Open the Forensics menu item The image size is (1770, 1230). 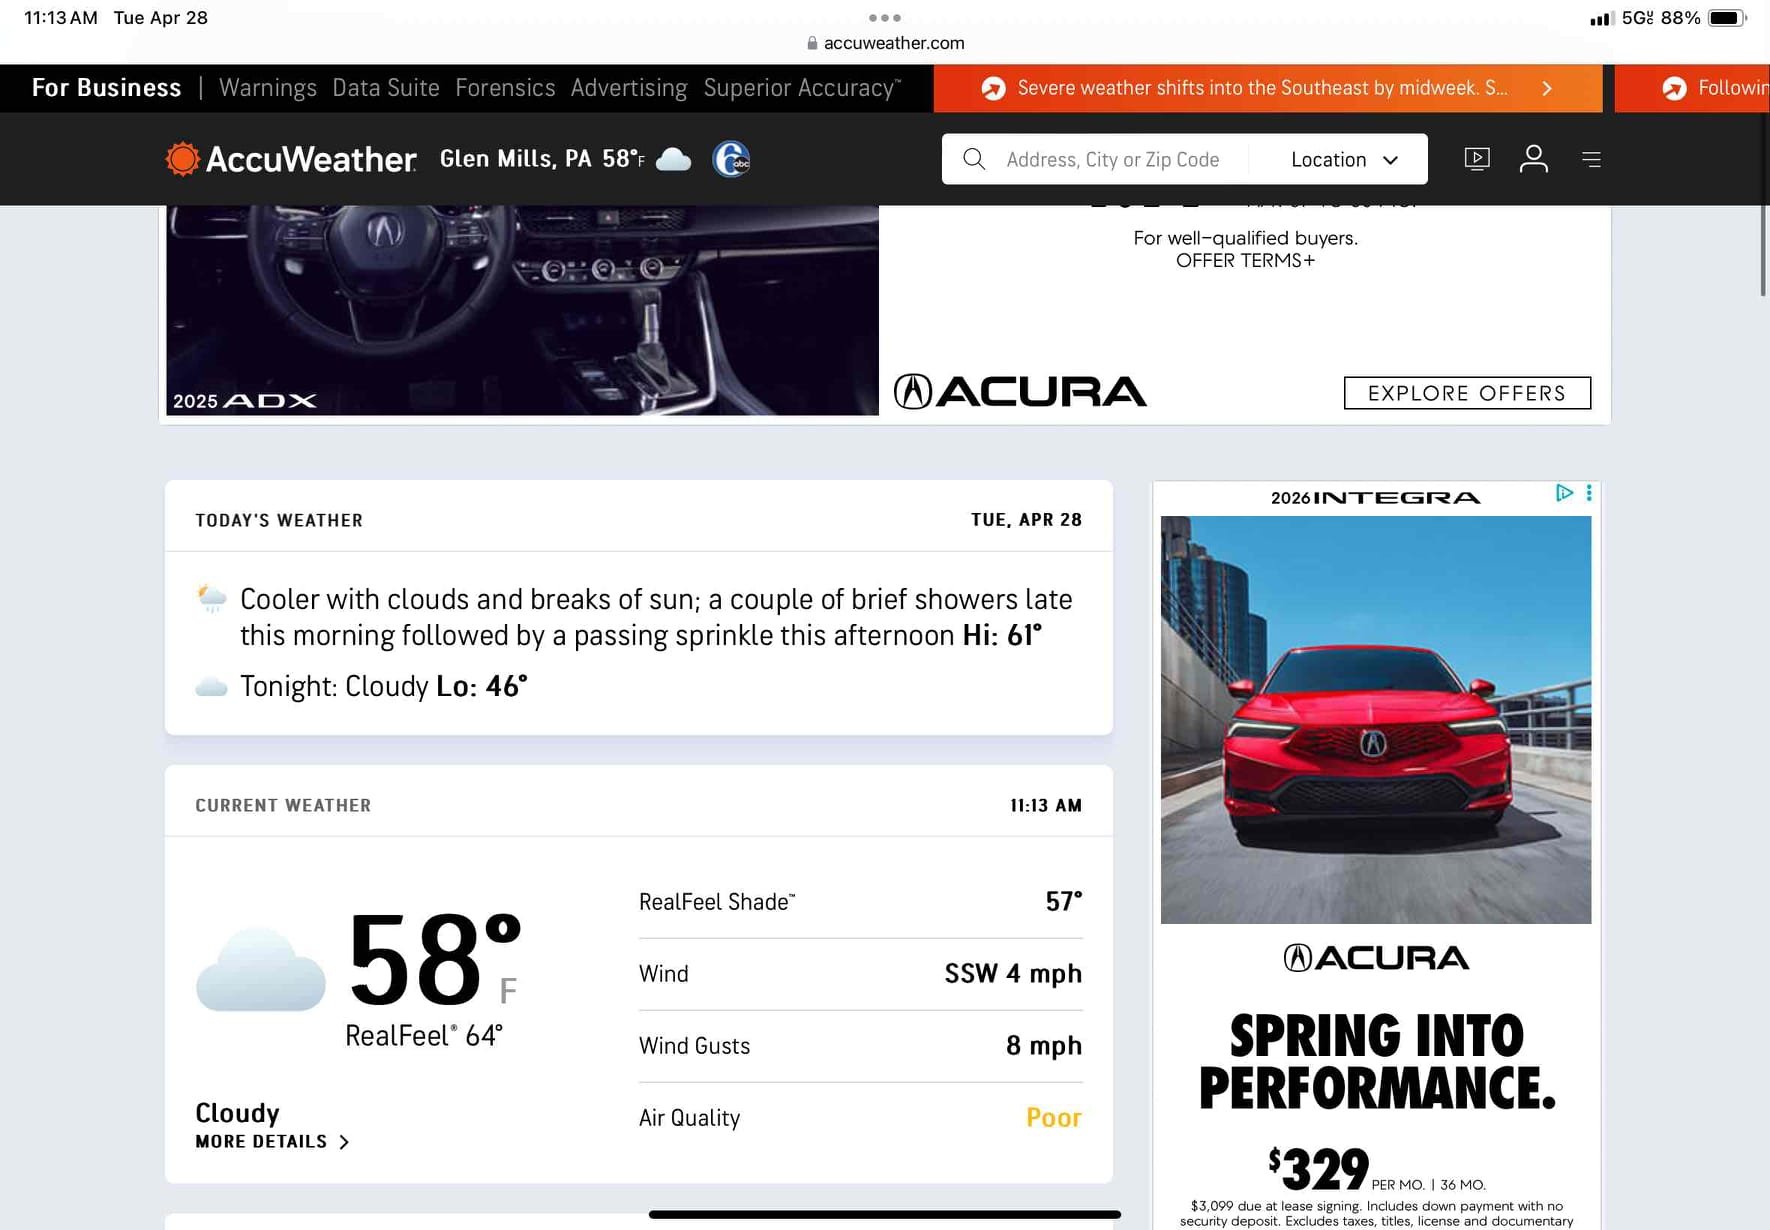[x=505, y=88]
